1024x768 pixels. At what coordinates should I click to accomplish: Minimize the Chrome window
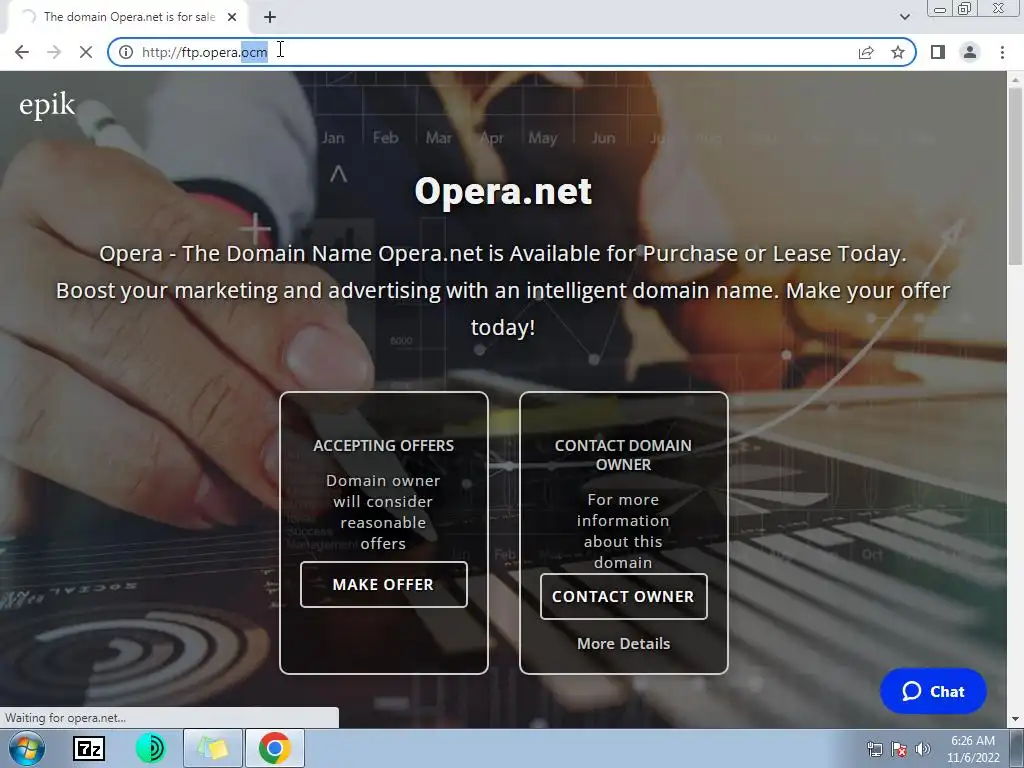pos(940,8)
